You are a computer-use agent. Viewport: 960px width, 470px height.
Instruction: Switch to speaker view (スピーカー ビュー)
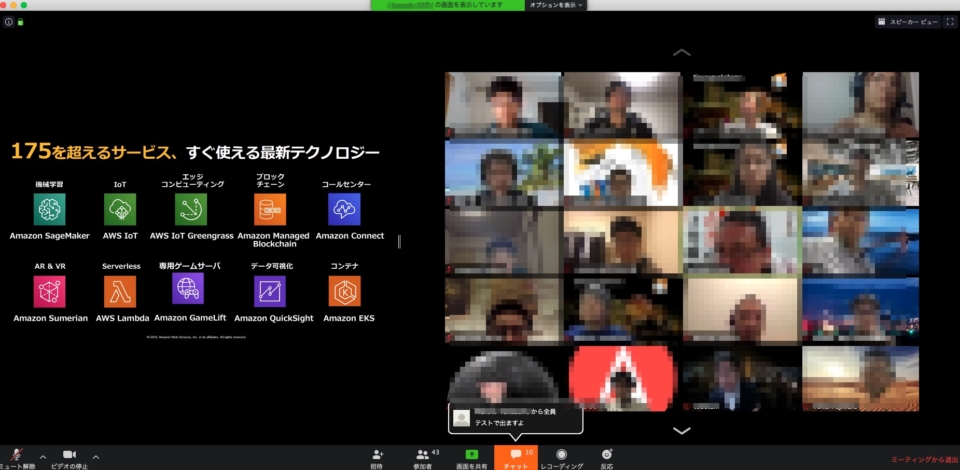[908, 21]
